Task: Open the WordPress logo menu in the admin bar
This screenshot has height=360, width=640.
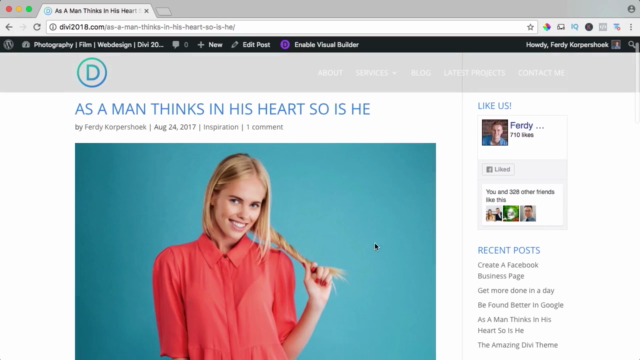Action: point(9,44)
